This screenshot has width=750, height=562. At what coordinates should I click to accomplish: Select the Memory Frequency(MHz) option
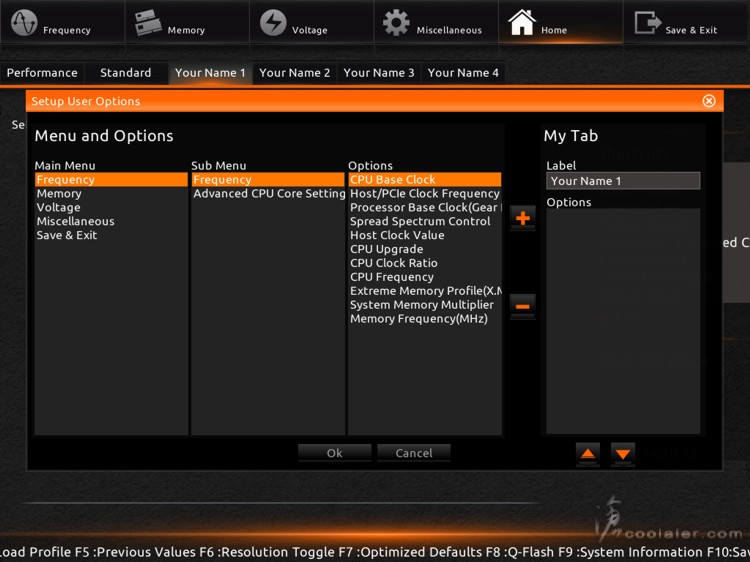coord(425,319)
